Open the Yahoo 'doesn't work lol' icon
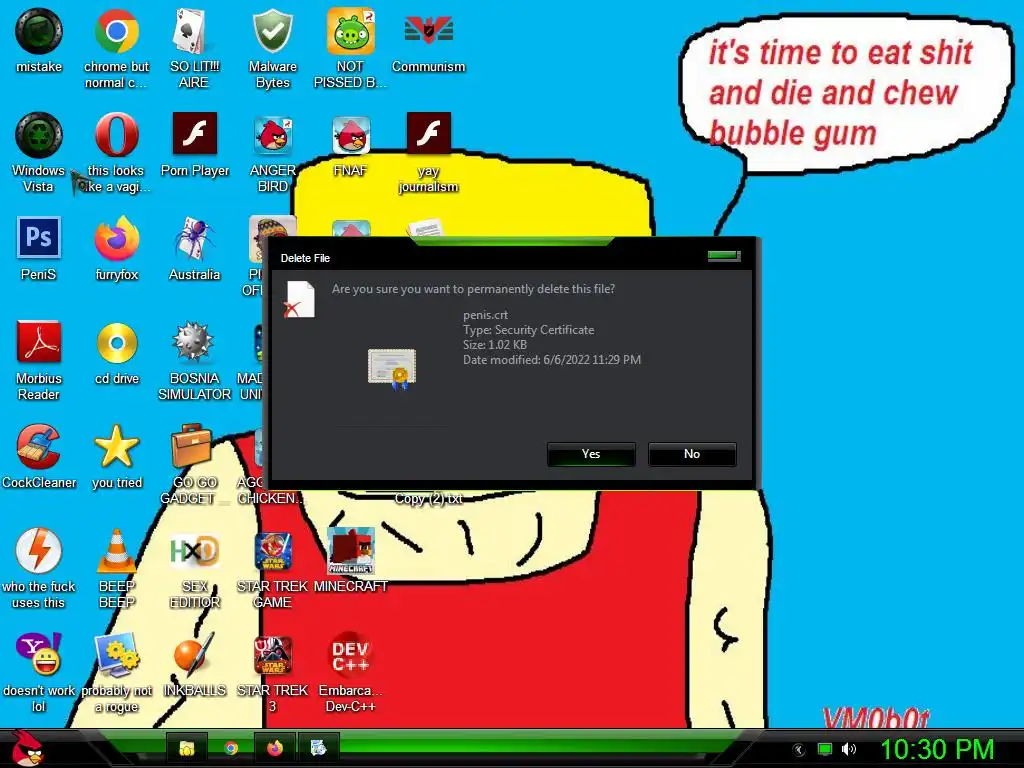 click(39, 654)
